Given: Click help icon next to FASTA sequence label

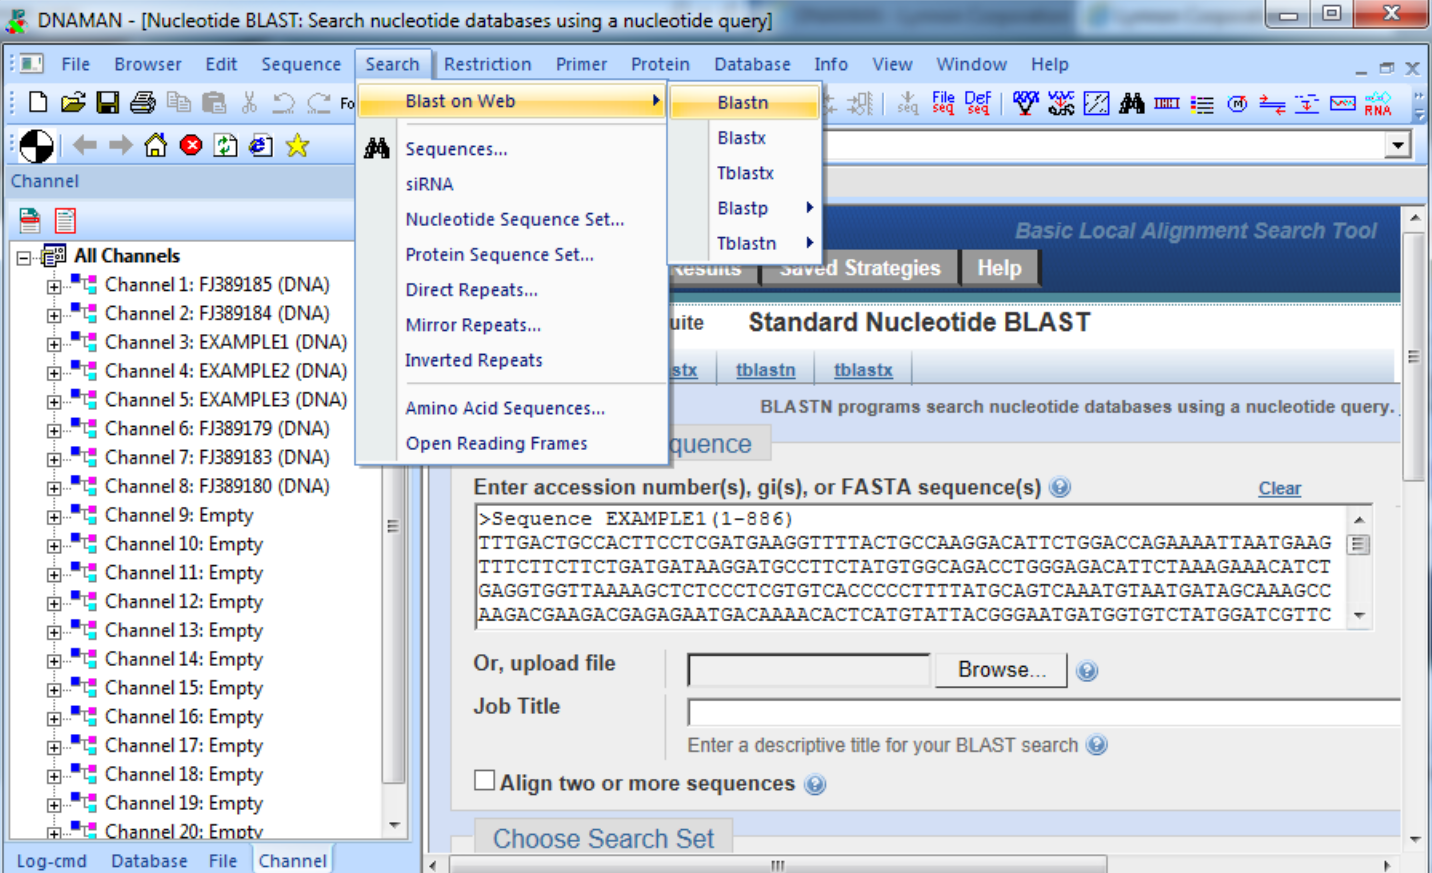Looking at the screenshot, I should pos(1060,487).
